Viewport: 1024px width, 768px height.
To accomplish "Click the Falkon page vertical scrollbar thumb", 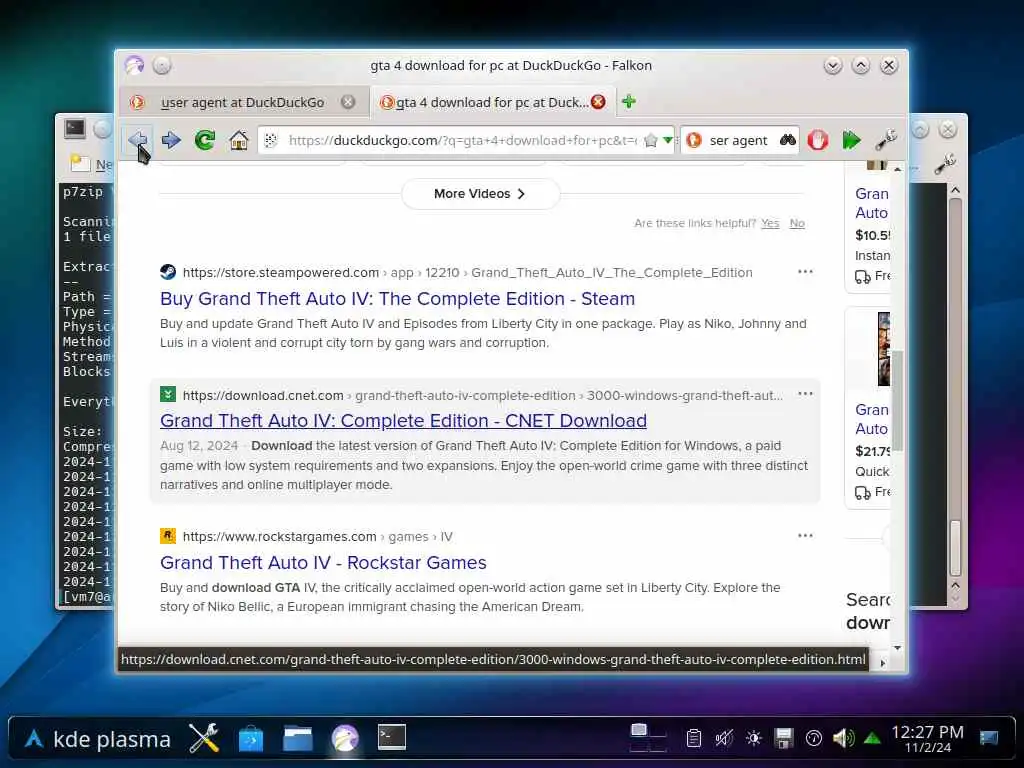I will tap(898, 400).
